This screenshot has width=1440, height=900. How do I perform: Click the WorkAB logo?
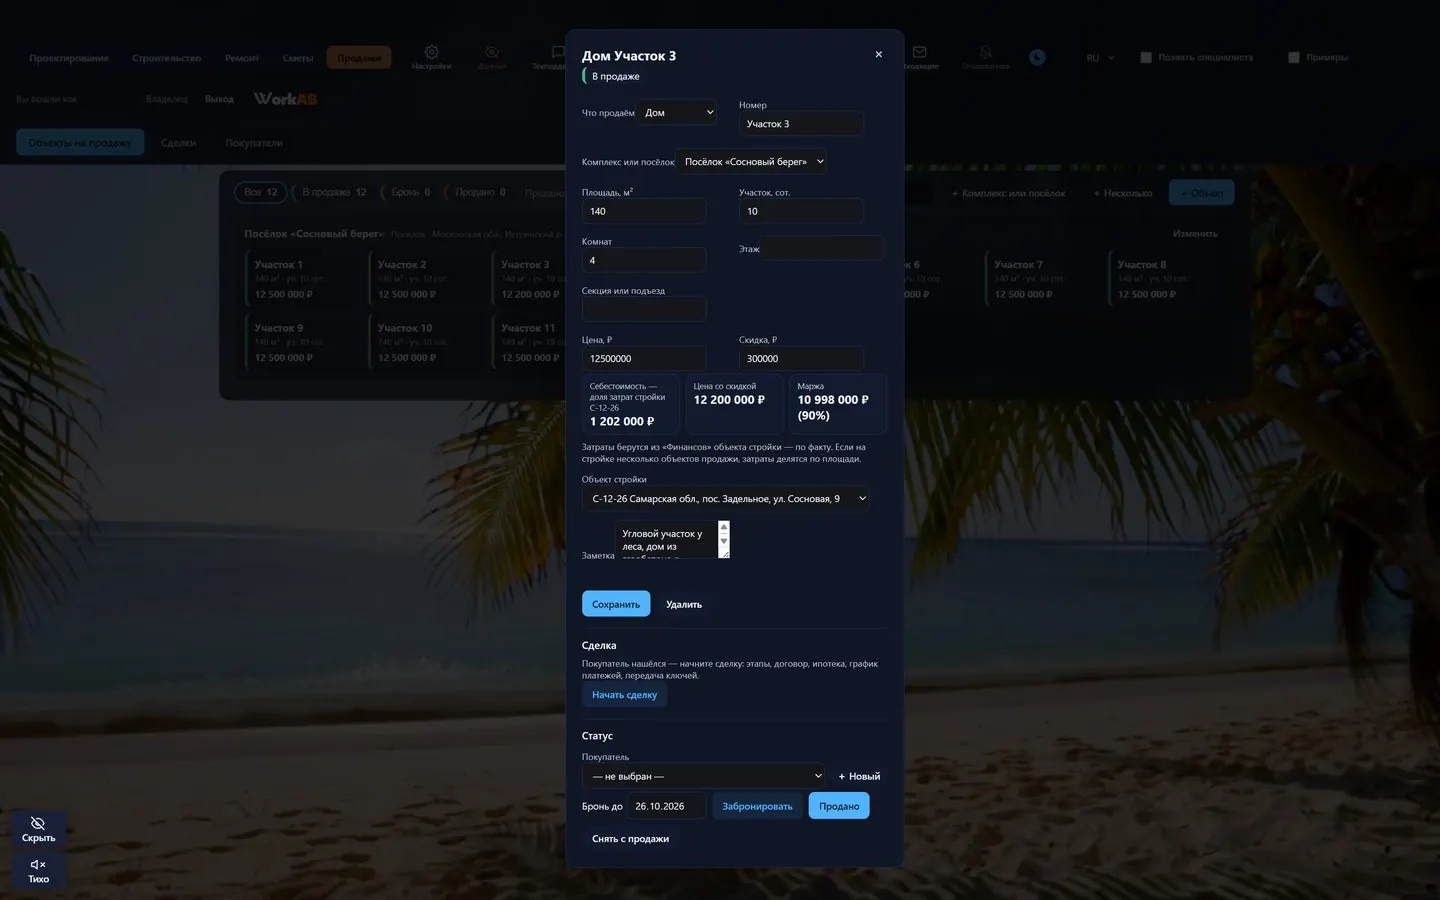click(285, 98)
